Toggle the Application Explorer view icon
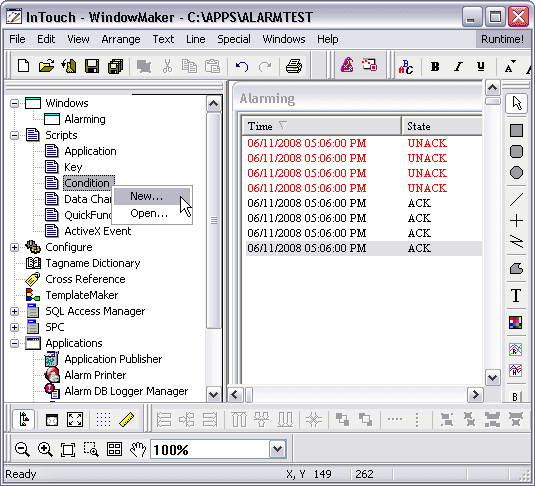 coord(23,419)
